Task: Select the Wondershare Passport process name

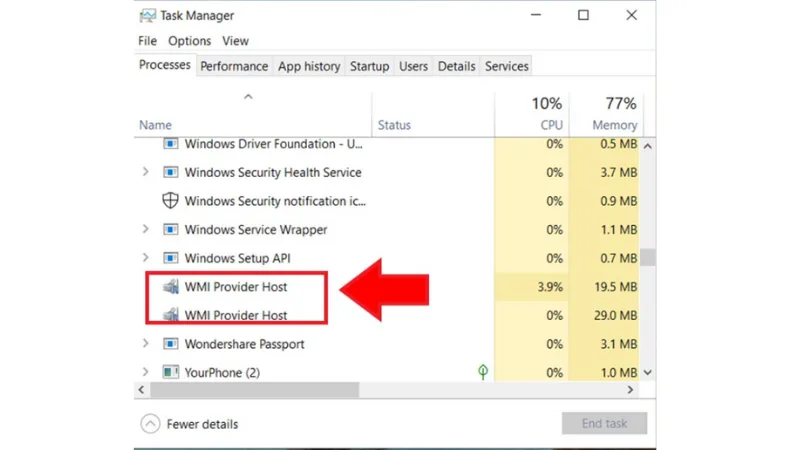Action: pyautogui.click(x=244, y=344)
